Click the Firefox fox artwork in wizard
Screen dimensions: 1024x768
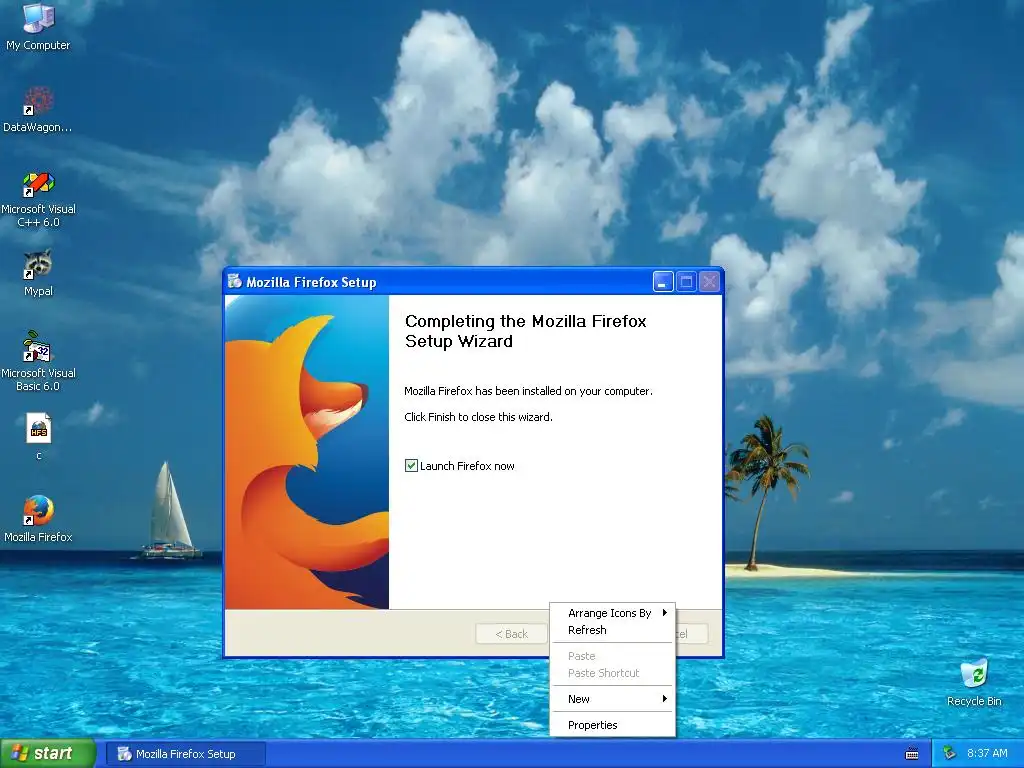tap(307, 452)
